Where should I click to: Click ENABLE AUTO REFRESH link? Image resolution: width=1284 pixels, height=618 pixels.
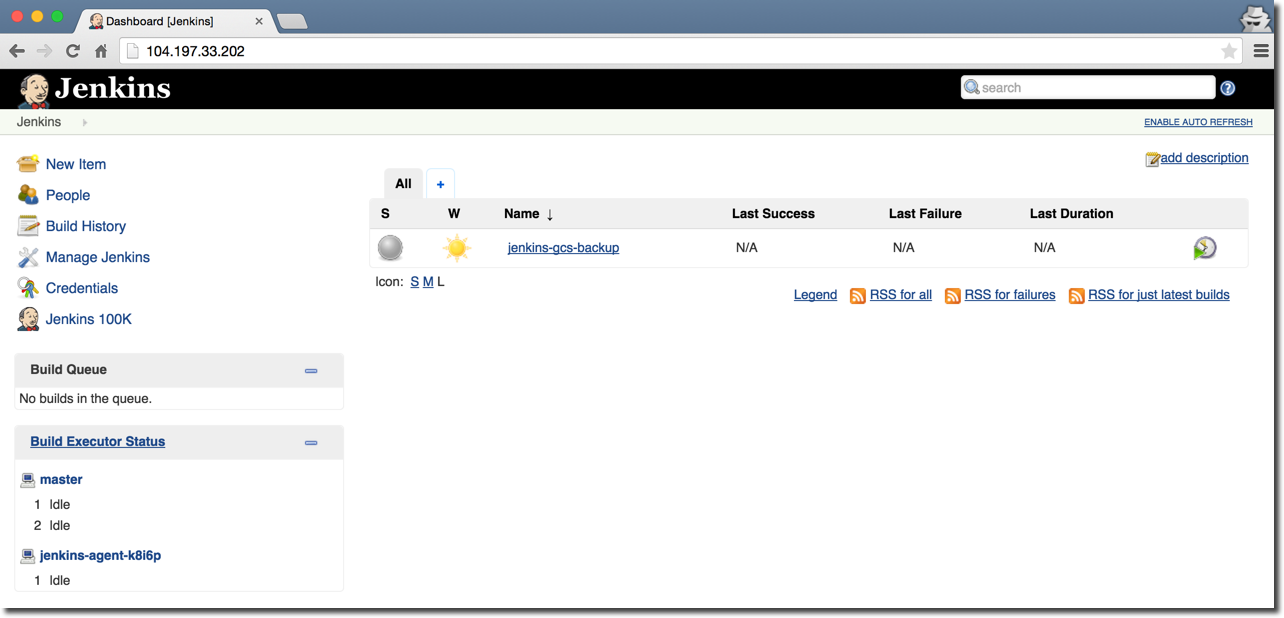pos(1198,122)
